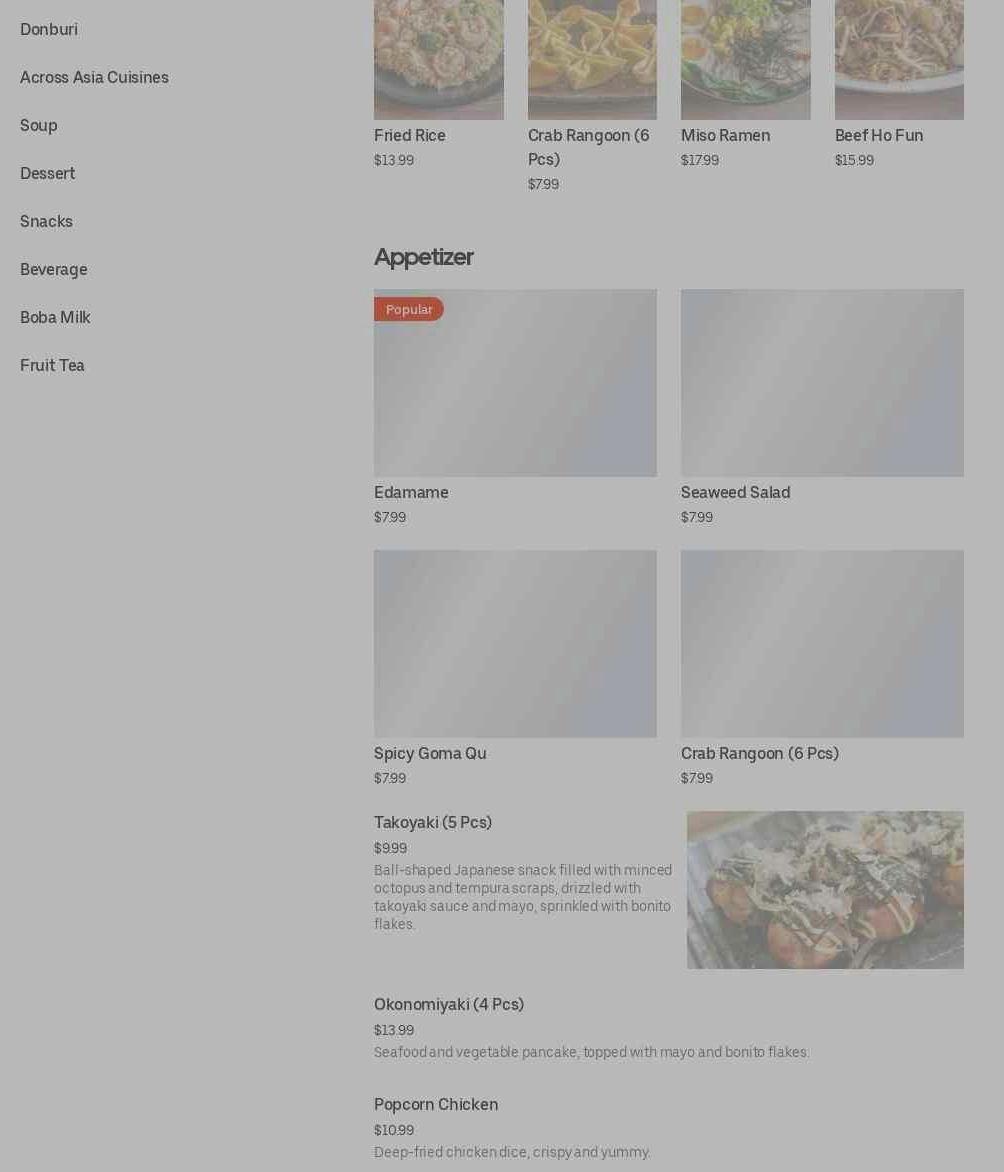Select the Beef Ho Fun item
1004x1172 pixels.
(899, 84)
